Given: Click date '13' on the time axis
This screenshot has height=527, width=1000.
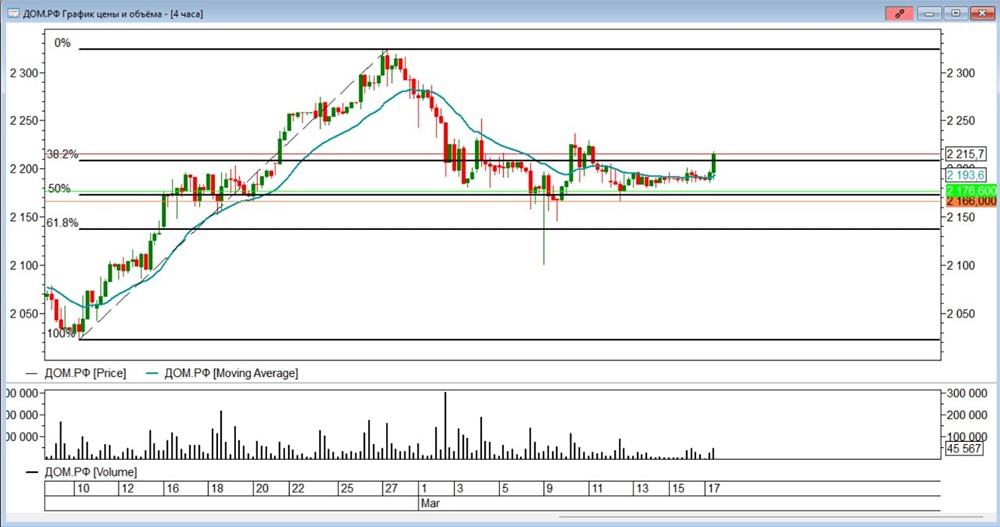Looking at the screenshot, I should click(641, 489).
